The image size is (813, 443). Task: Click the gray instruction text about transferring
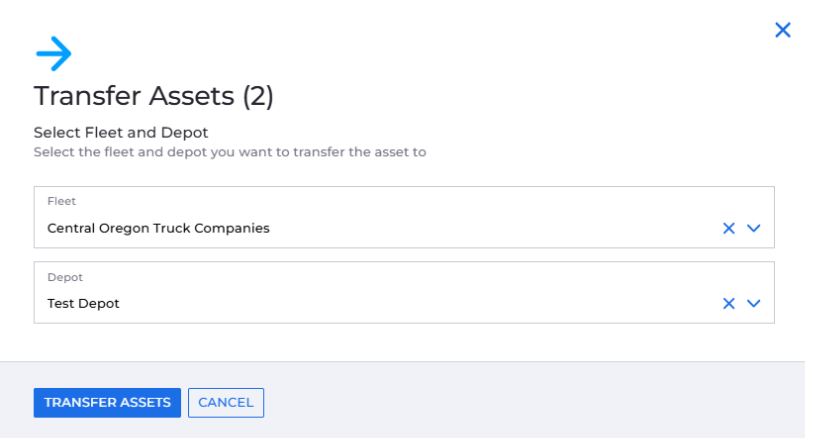pyautogui.click(x=230, y=152)
